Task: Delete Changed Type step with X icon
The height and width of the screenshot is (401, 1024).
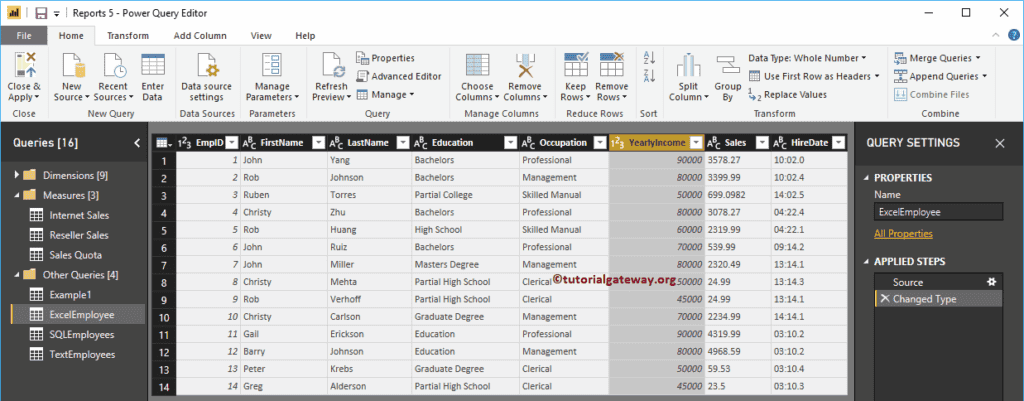Action: (x=884, y=298)
